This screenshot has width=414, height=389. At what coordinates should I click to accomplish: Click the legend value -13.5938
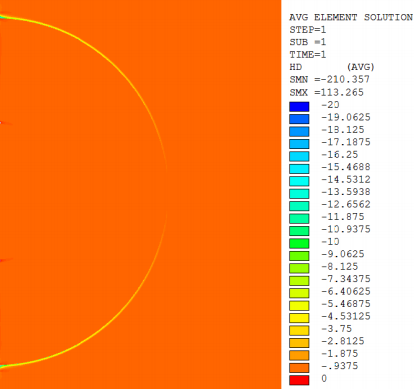(x=346, y=192)
